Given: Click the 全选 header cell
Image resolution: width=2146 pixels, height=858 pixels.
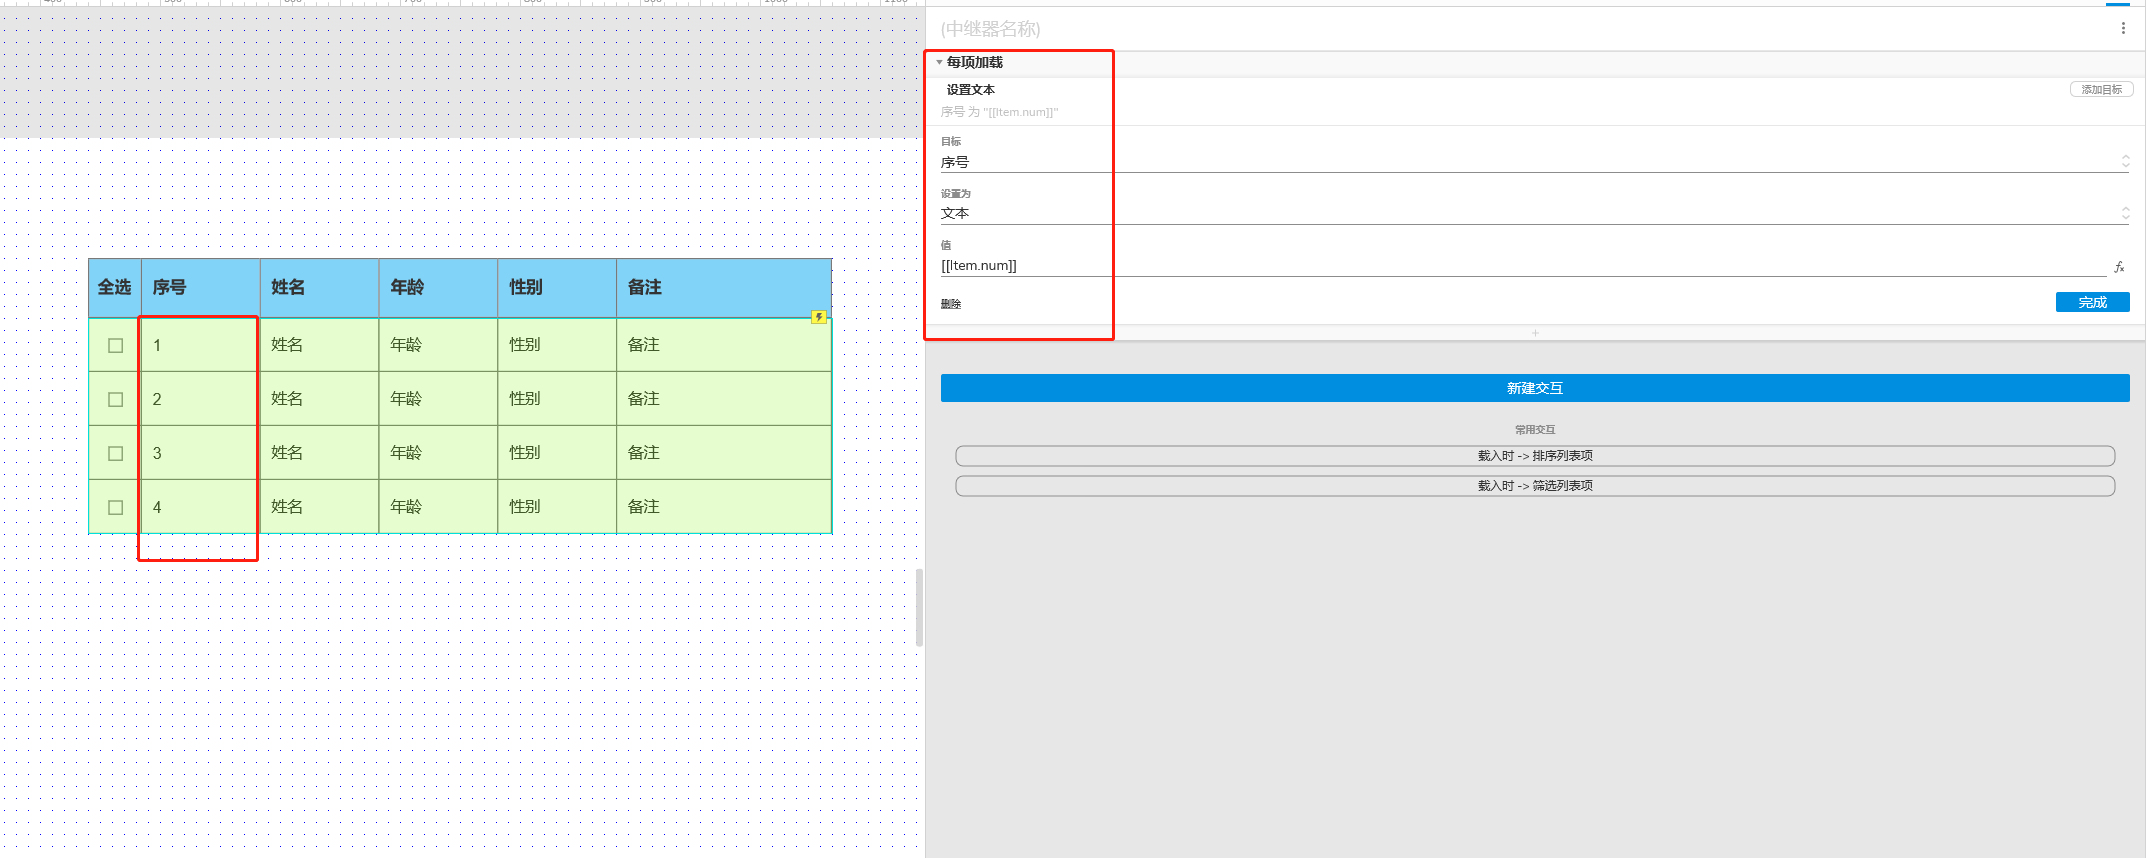Looking at the screenshot, I should (115, 288).
